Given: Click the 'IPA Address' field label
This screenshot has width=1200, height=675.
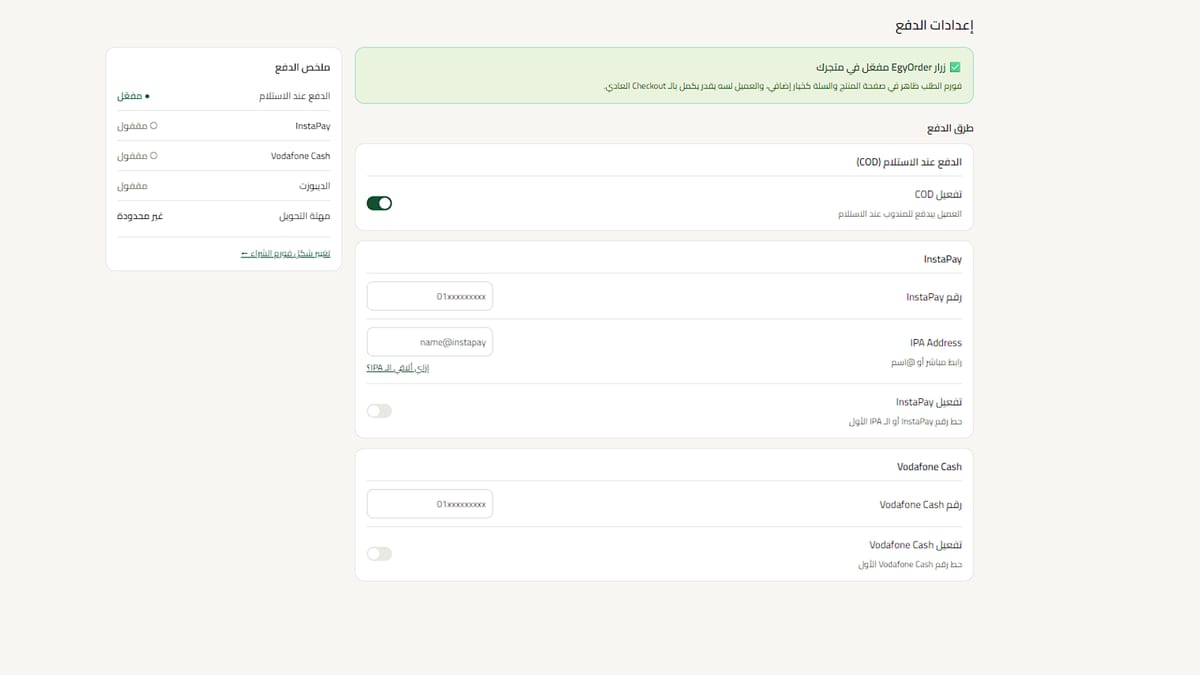Looking at the screenshot, I should click(936, 343).
